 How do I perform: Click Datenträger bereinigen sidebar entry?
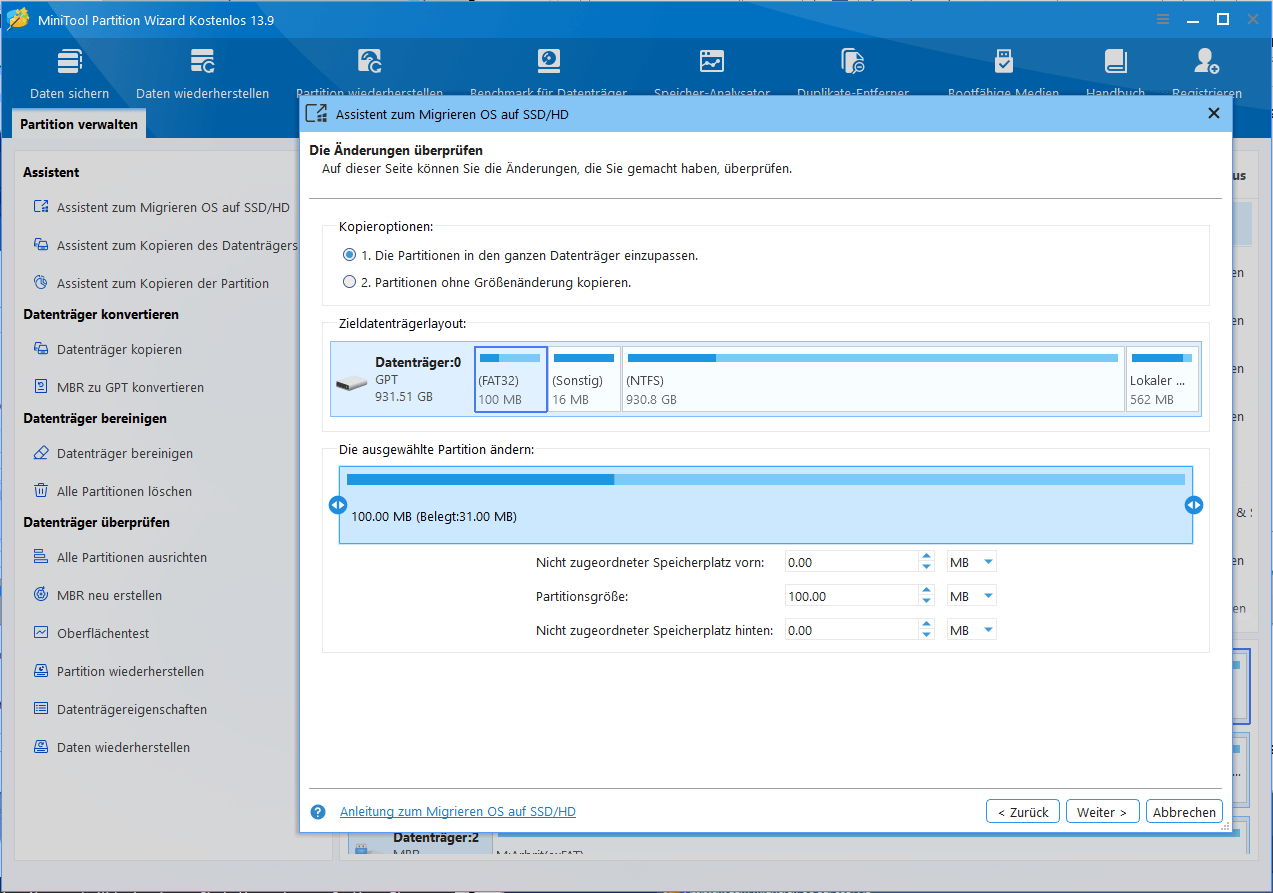(113, 453)
